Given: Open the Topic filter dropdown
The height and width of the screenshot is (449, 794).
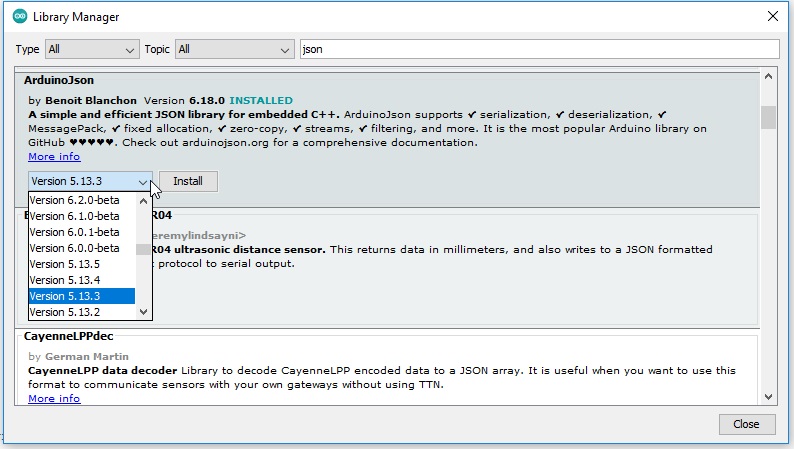Looking at the screenshot, I should pyautogui.click(x=234, y=49).
